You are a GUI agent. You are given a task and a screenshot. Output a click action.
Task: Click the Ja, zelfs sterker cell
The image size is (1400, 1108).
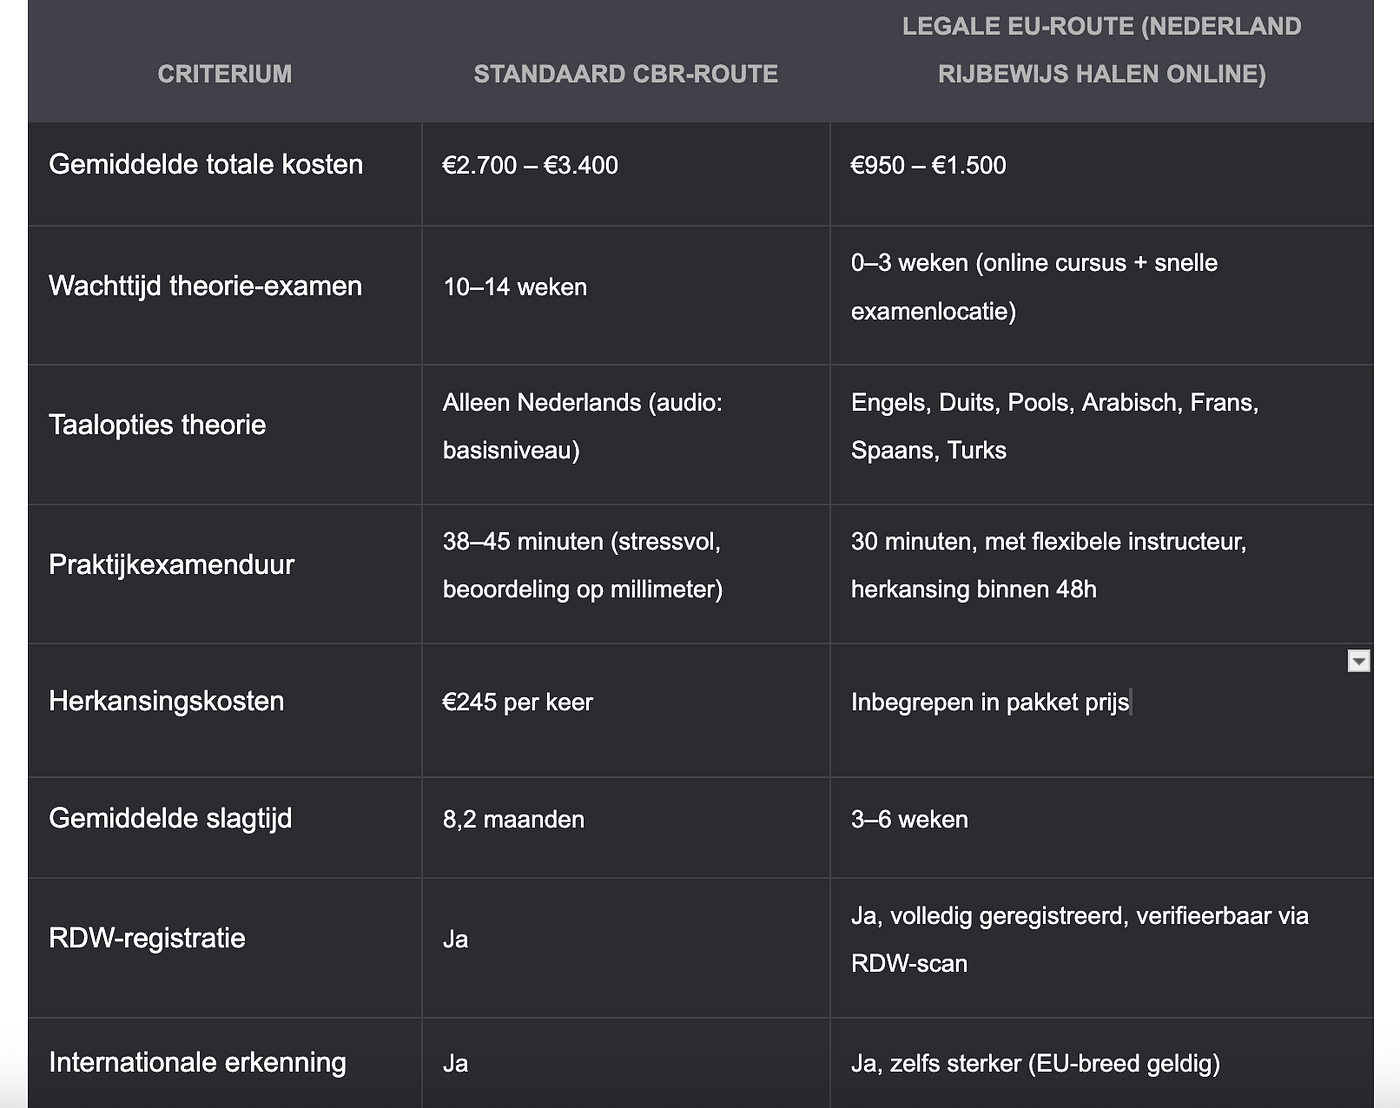1035,1064
